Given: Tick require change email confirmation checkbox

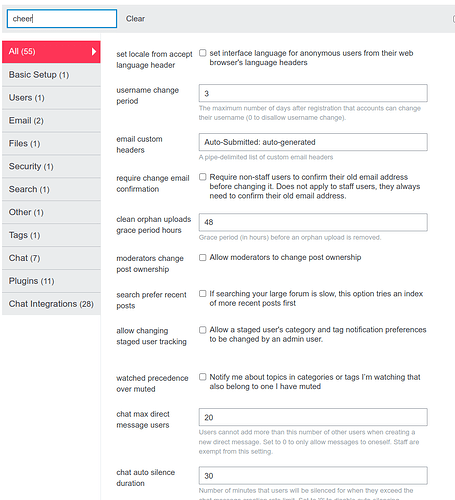Looking at the screenshot, I should tap(203, 177).
